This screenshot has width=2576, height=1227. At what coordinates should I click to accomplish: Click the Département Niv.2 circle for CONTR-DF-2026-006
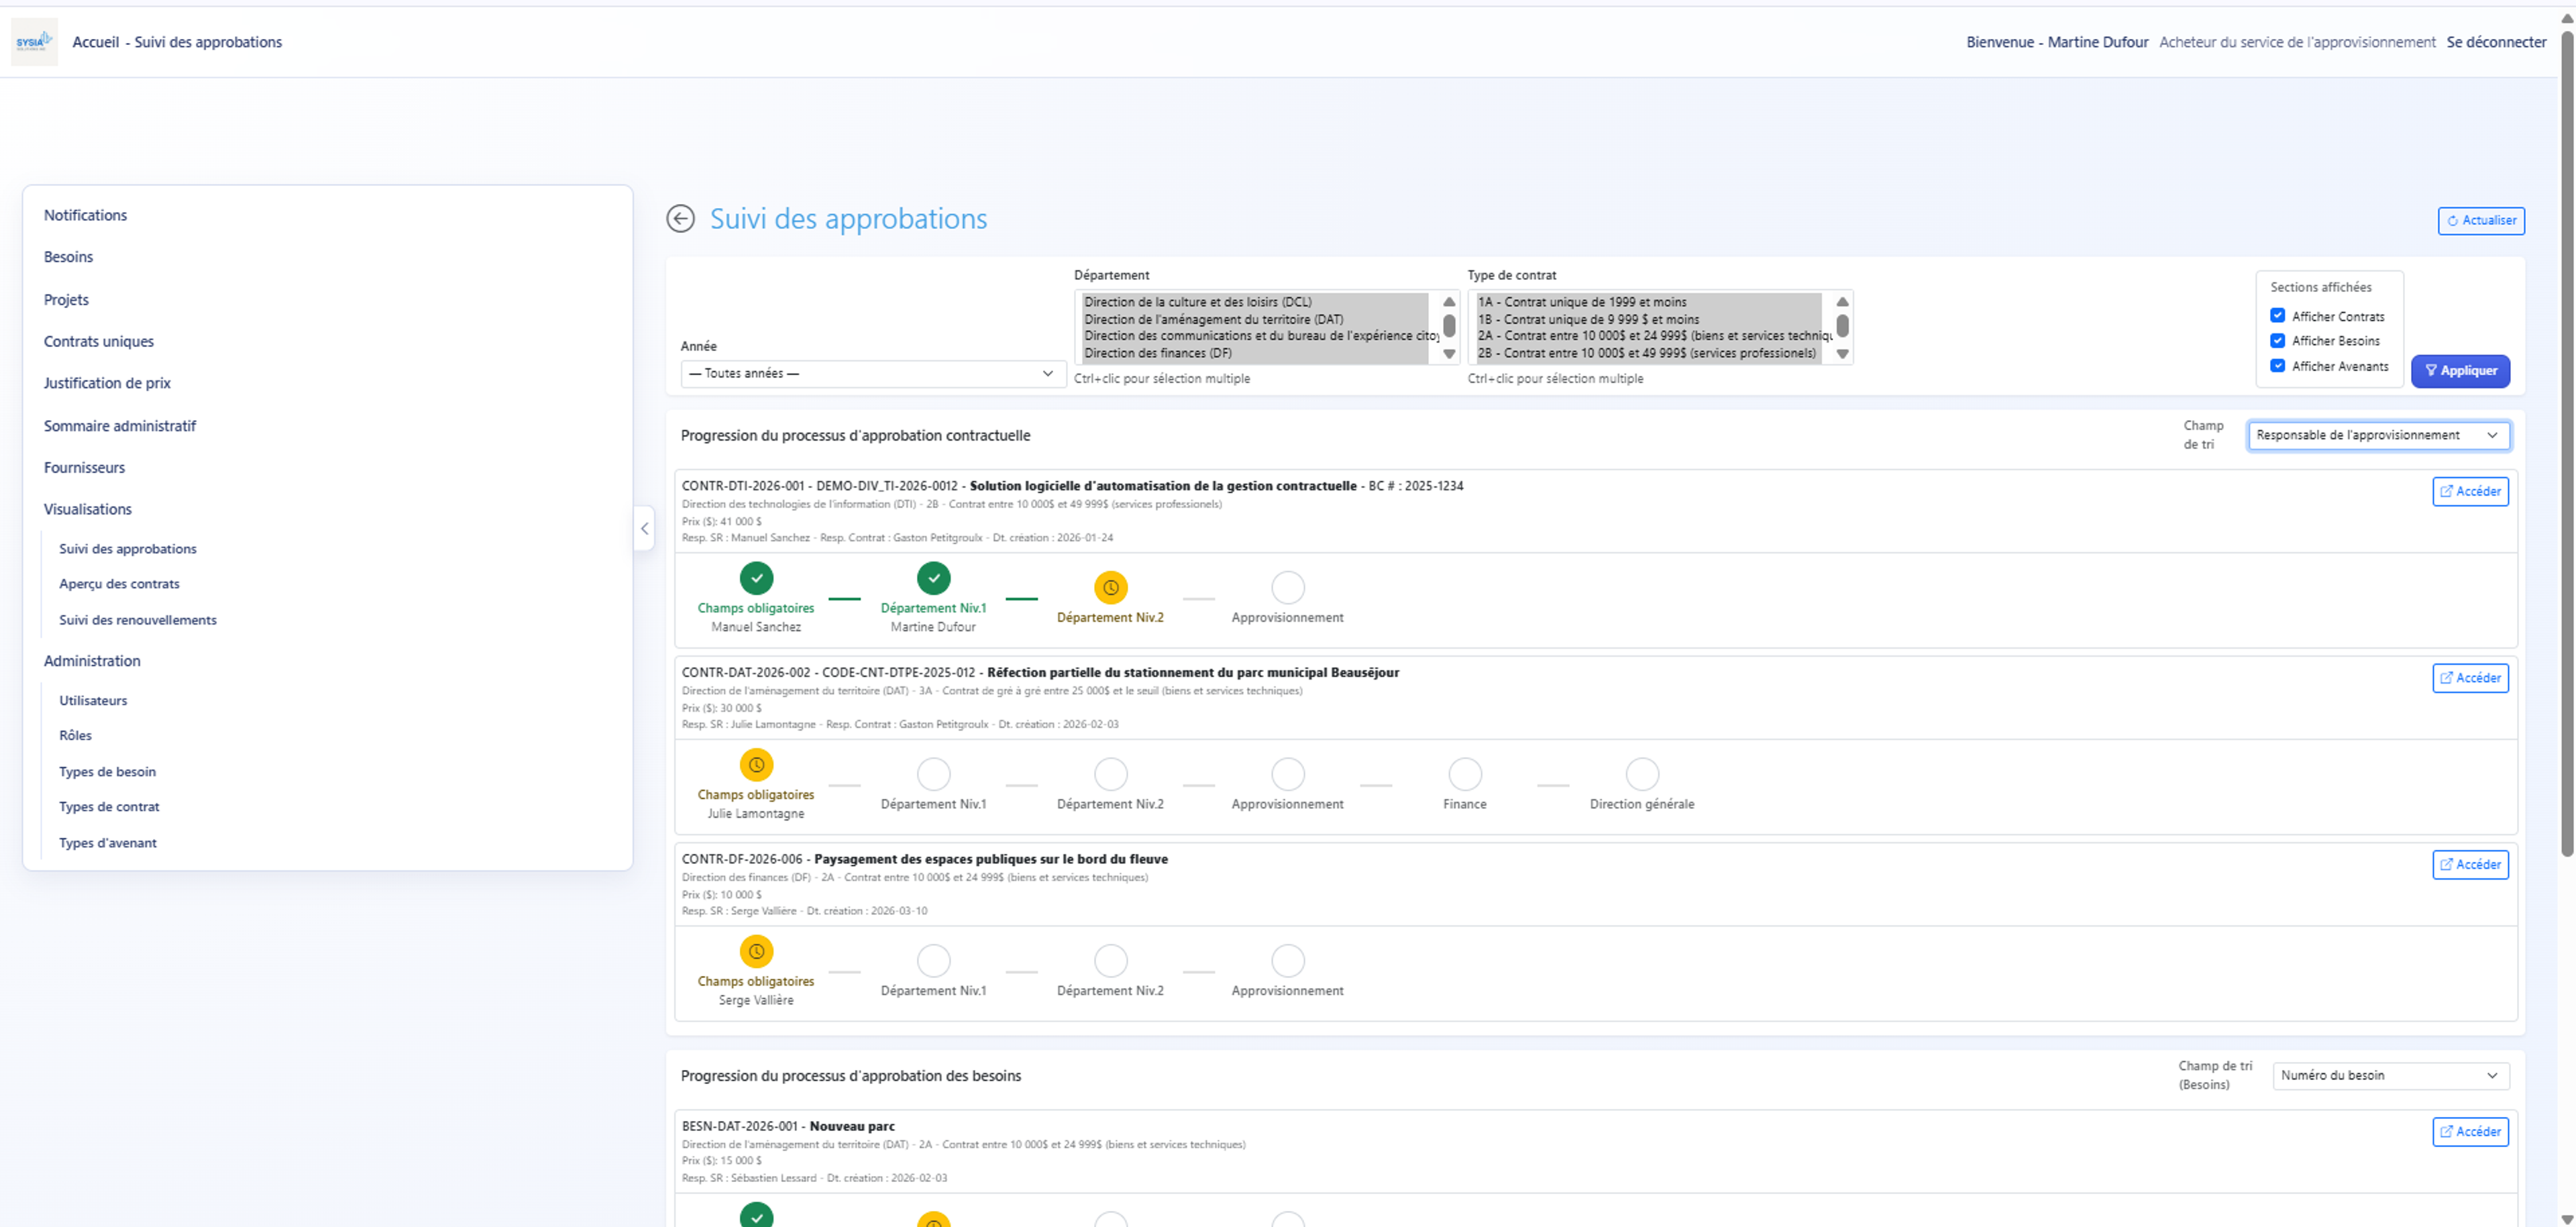pyautogui.click(x=1110, y=961)
